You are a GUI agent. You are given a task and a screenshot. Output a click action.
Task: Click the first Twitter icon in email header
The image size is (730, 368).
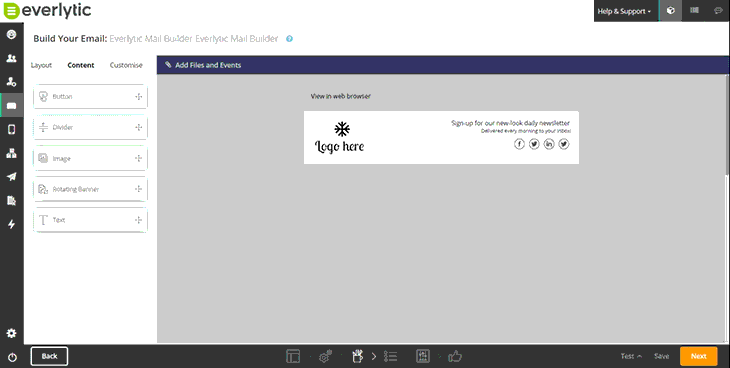(x=534, y=144)
